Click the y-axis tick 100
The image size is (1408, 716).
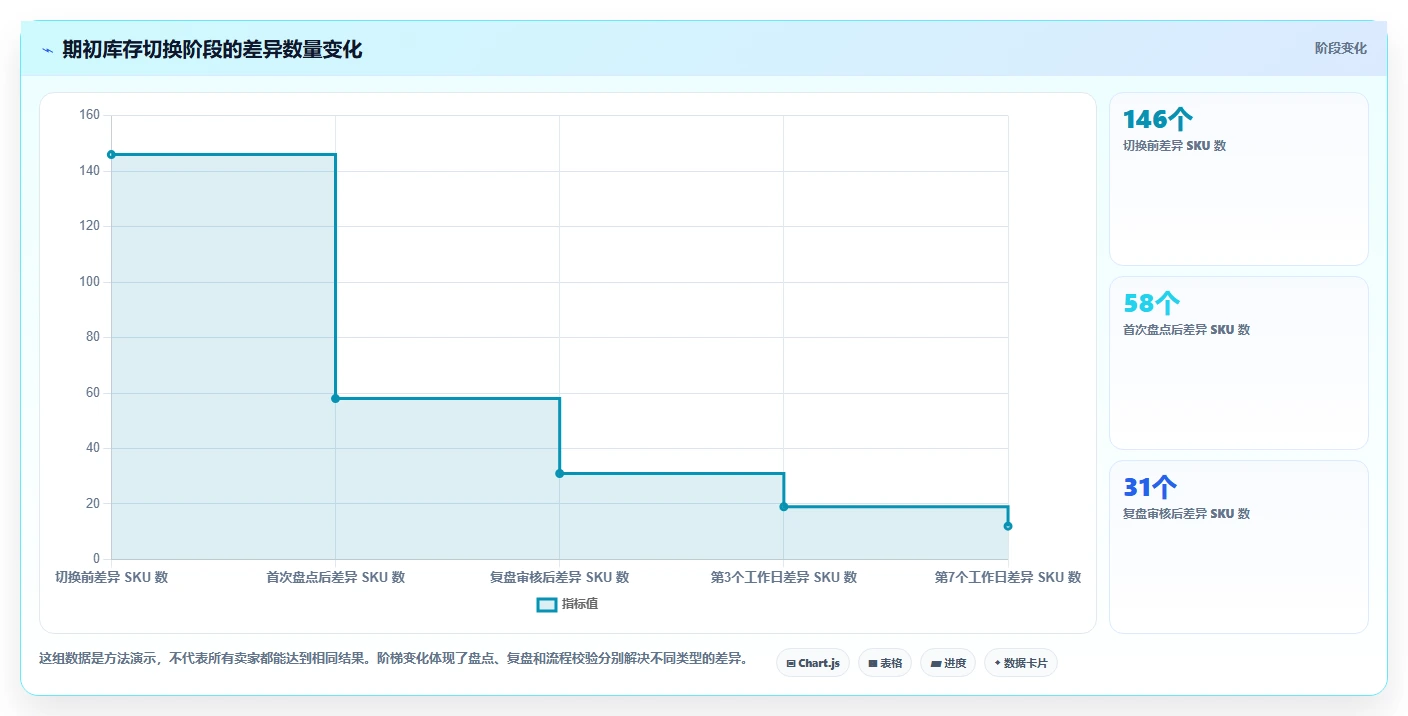[x=89, y=281]
